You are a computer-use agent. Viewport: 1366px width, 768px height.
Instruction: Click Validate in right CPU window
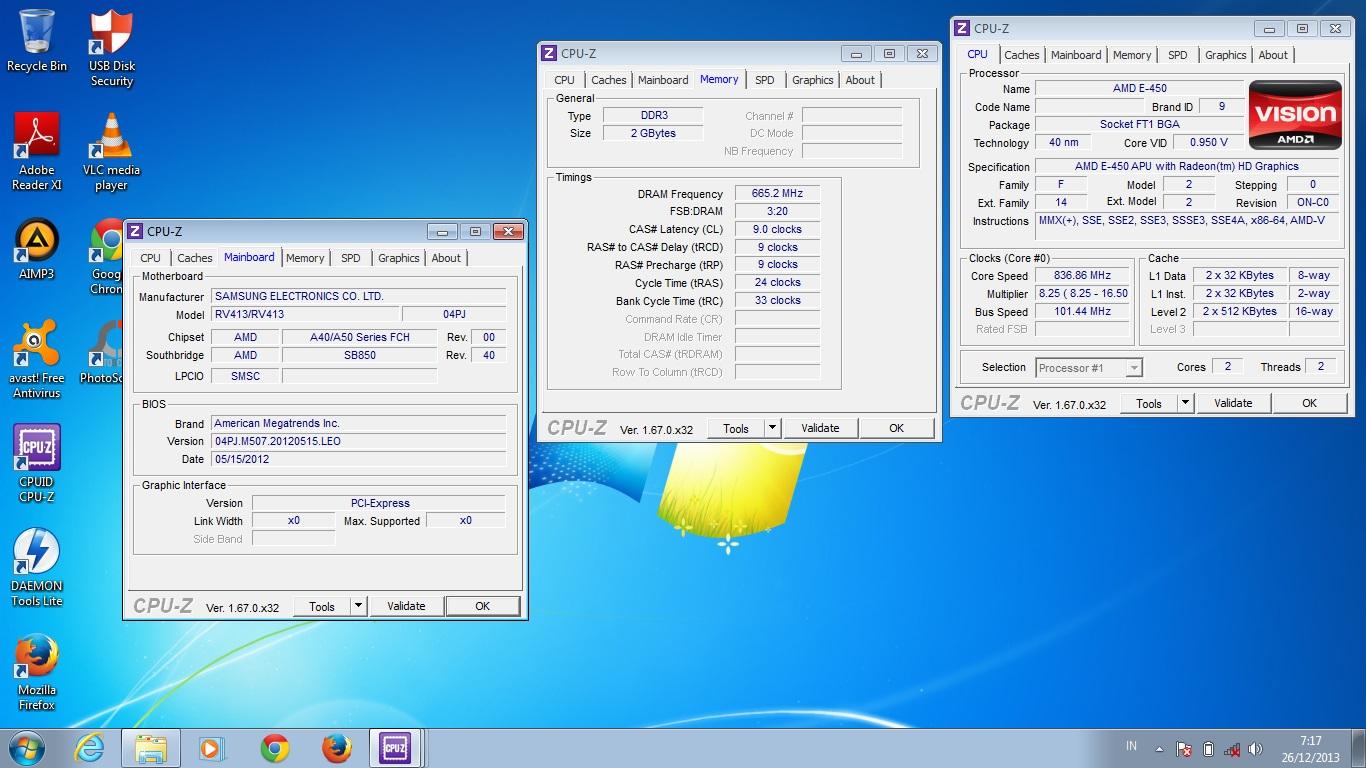(1233, 403)
